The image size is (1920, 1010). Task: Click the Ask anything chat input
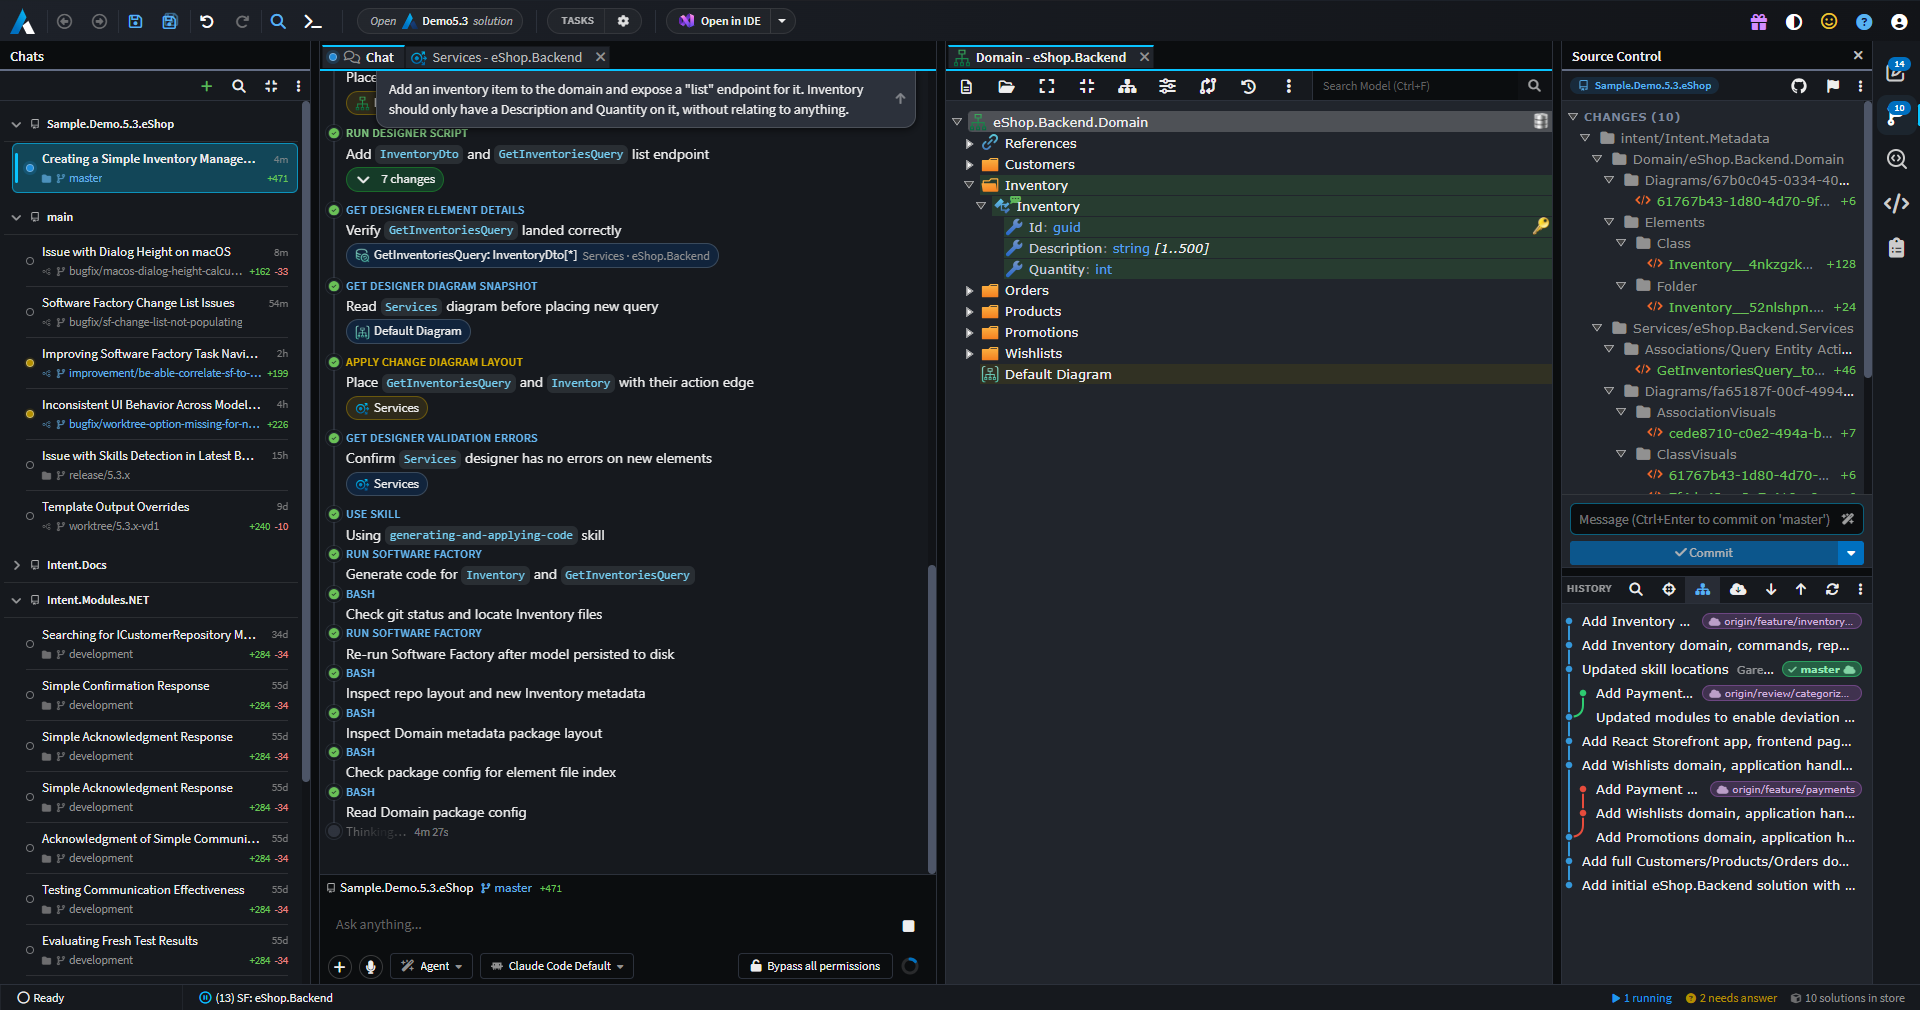(610, 925)
